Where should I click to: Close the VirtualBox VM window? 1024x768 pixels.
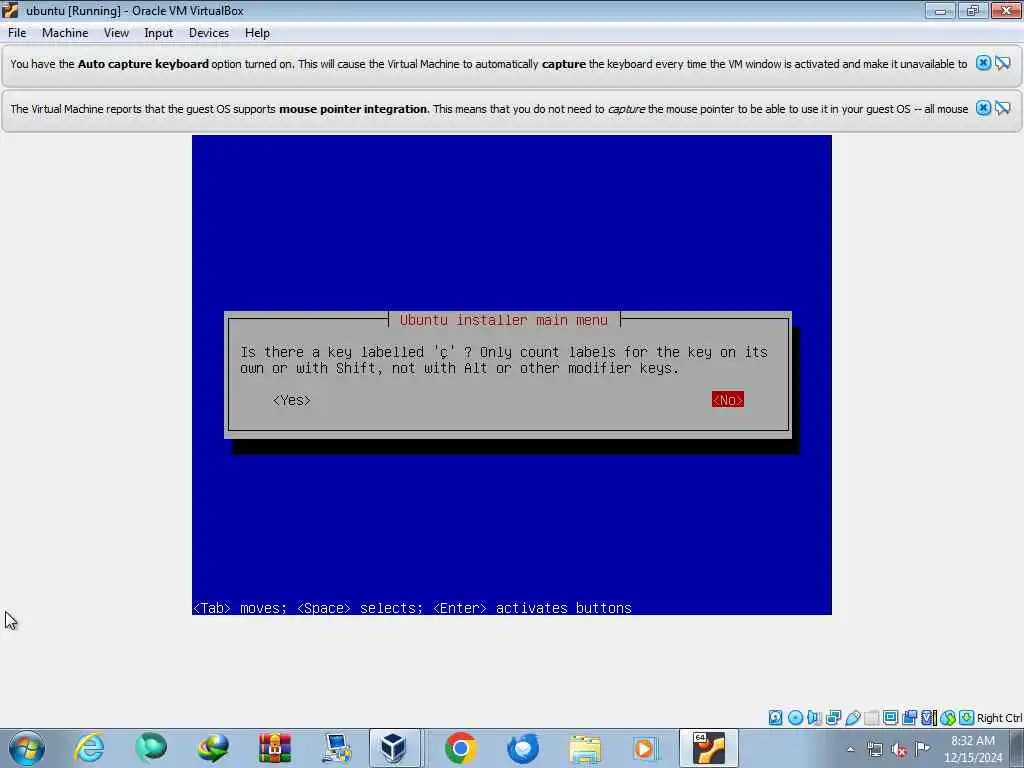1006,10
